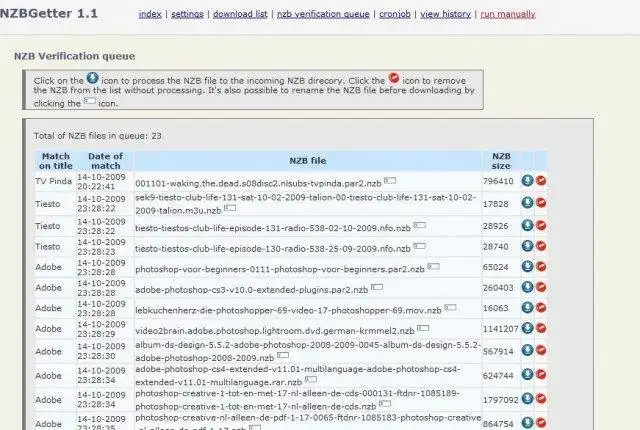640x430 pixels.
Task: Rename the photoshop-voor-beginners par2 NZB
Action: click(433, 266)
